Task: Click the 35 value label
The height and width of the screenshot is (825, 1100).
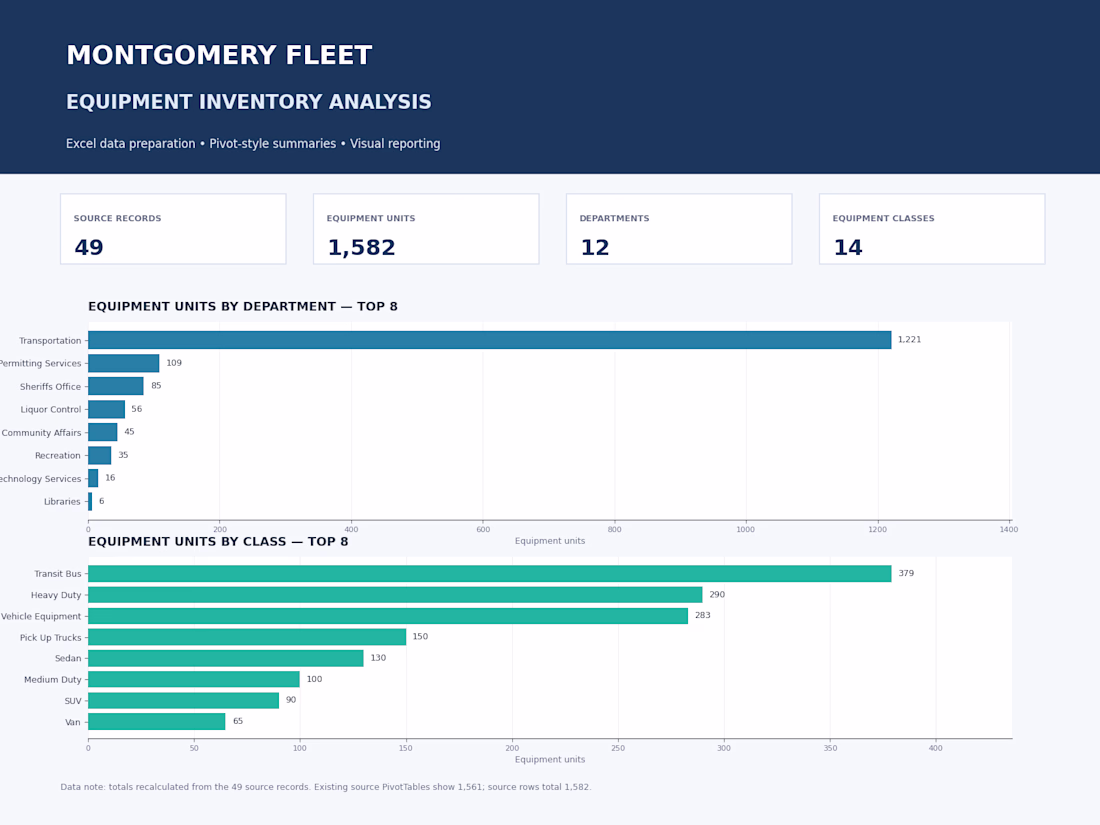Action: pos(123,455)
